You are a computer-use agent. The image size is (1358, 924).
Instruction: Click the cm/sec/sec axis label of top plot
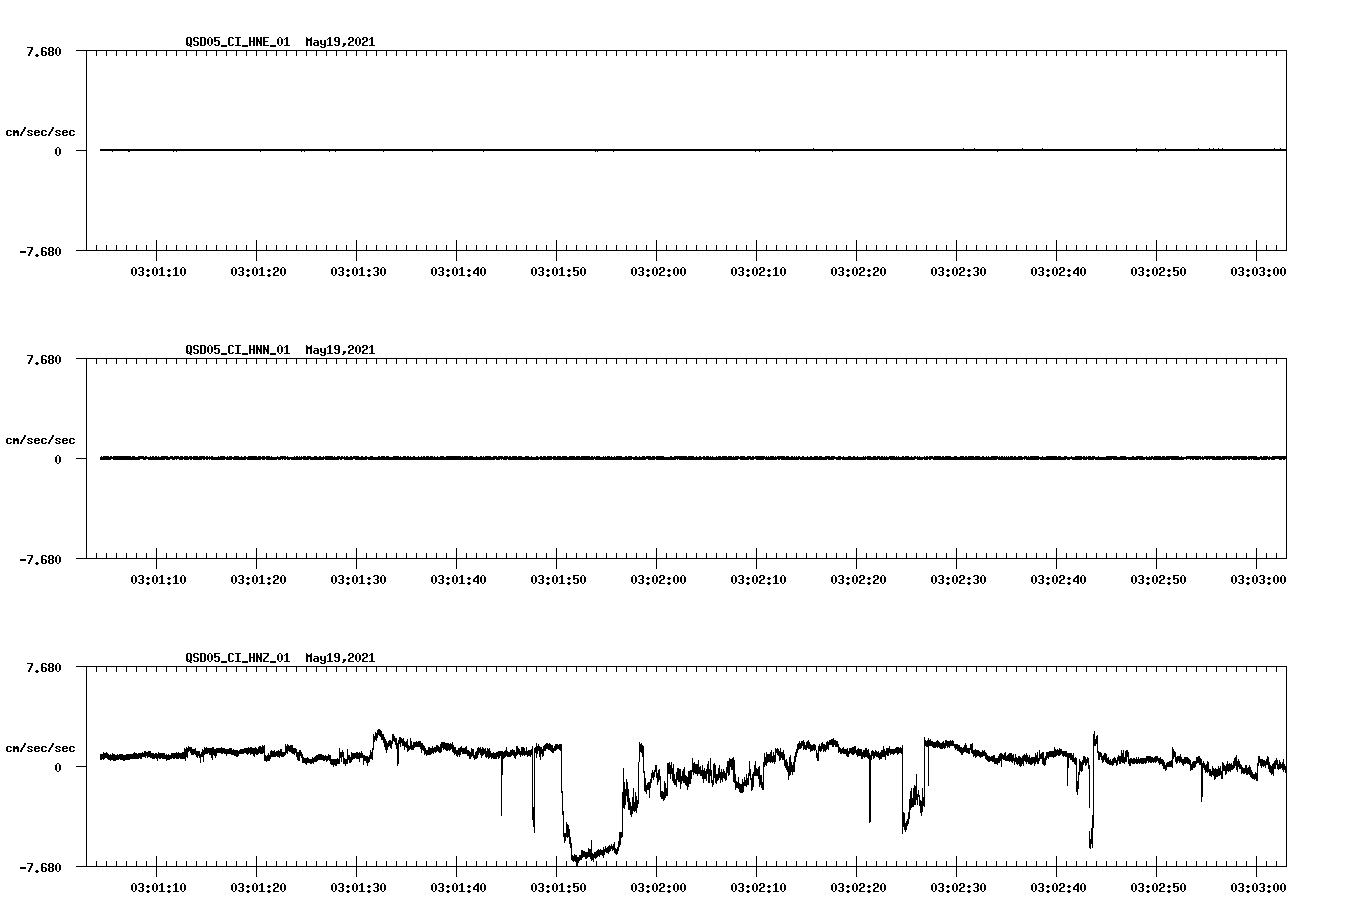click(42, 131)
